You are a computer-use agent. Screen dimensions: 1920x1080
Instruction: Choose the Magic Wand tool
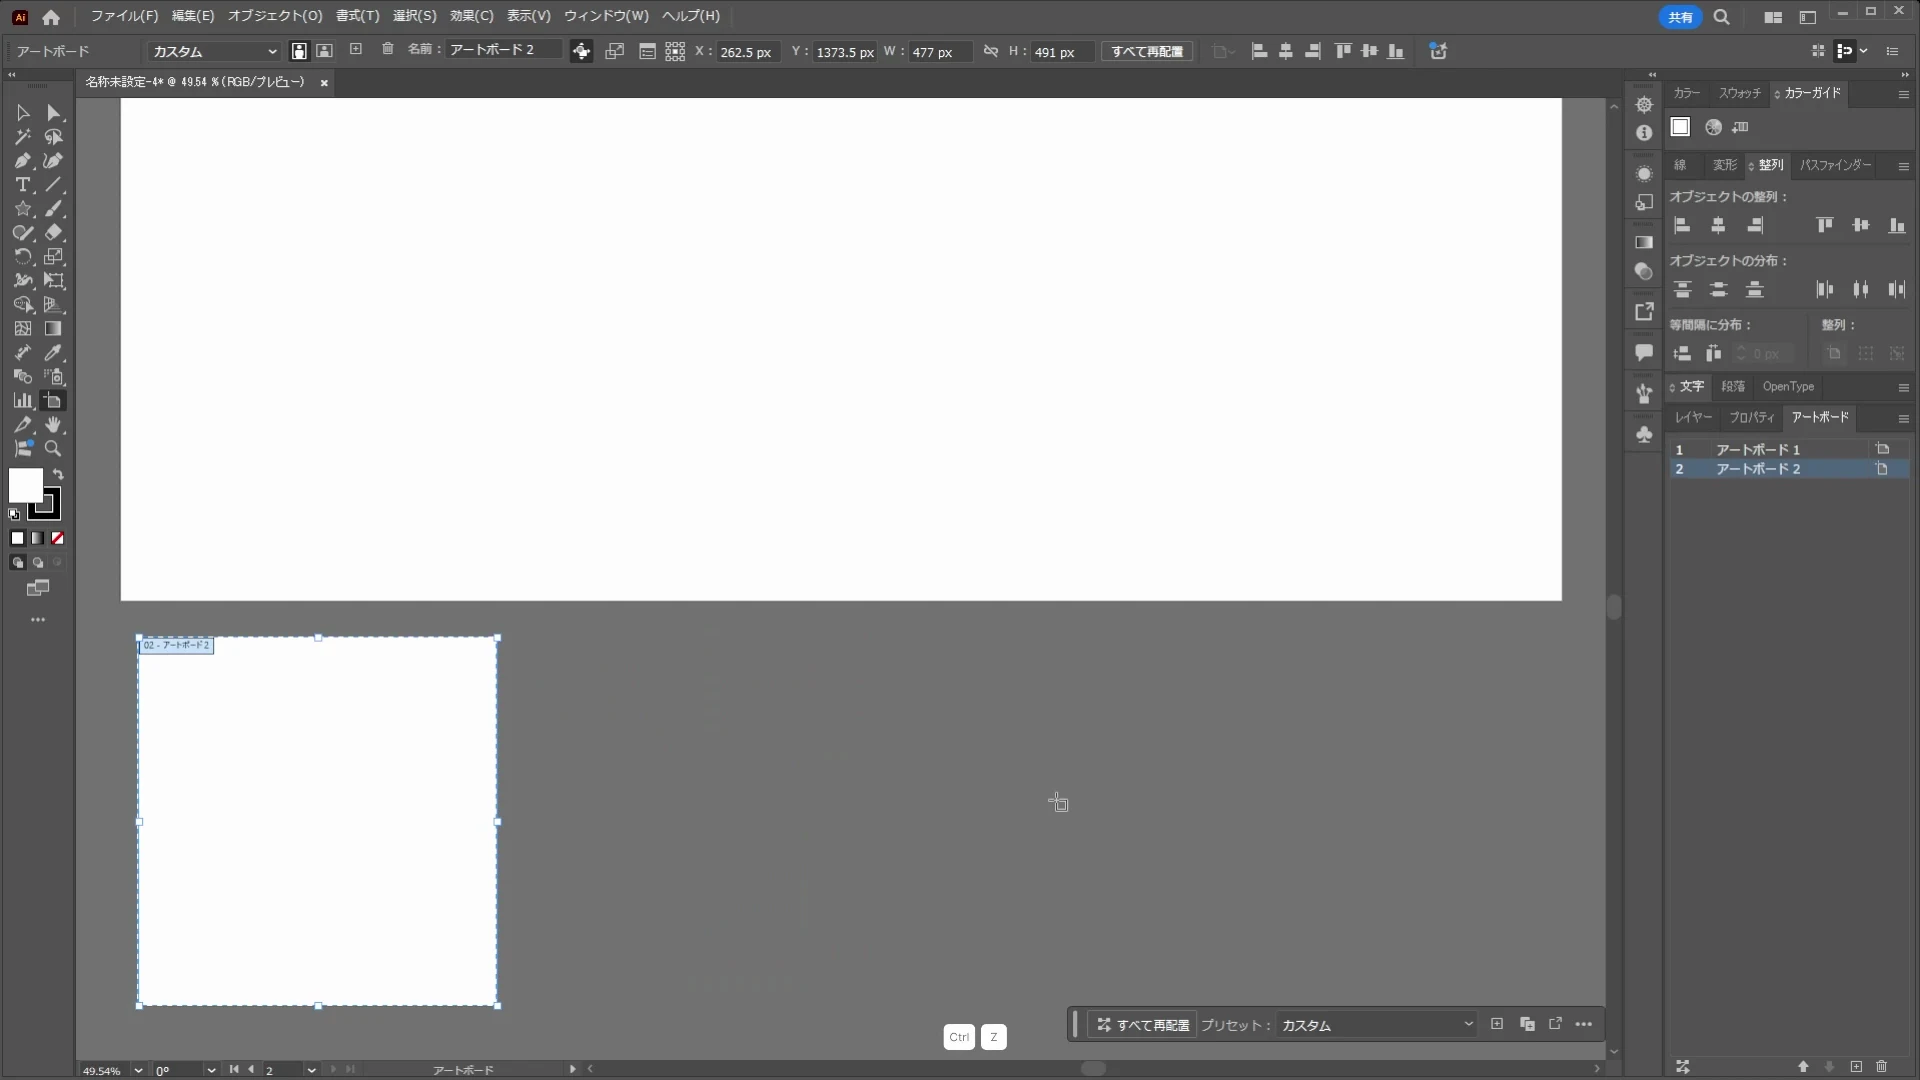(x=23, y=137)
